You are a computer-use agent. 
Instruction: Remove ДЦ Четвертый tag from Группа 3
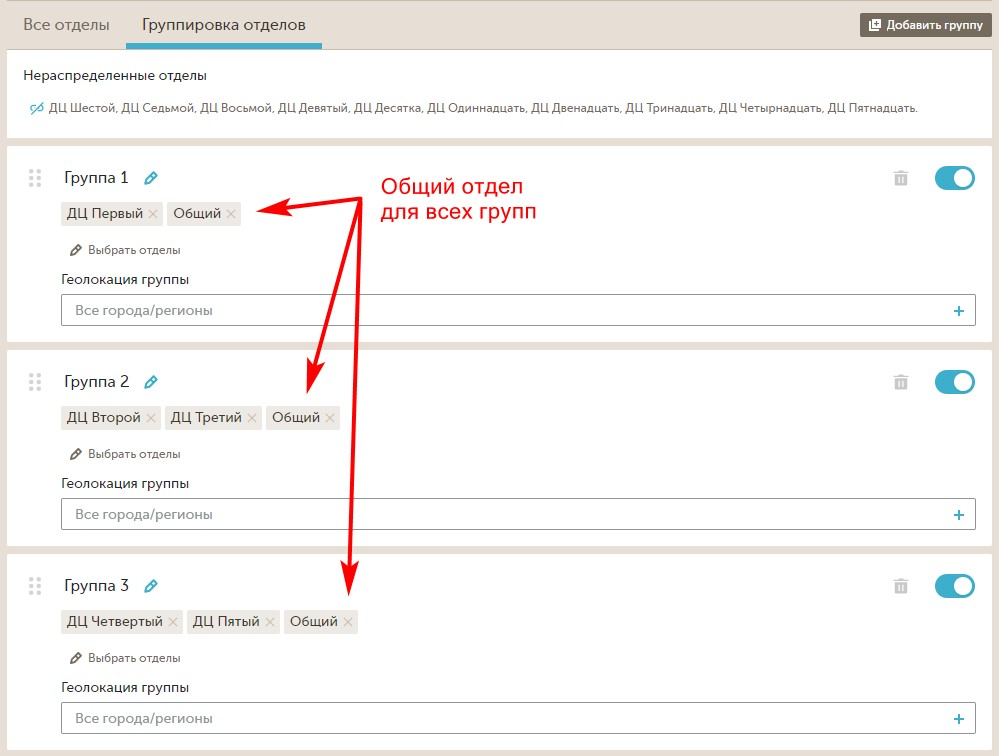point(173,622)
